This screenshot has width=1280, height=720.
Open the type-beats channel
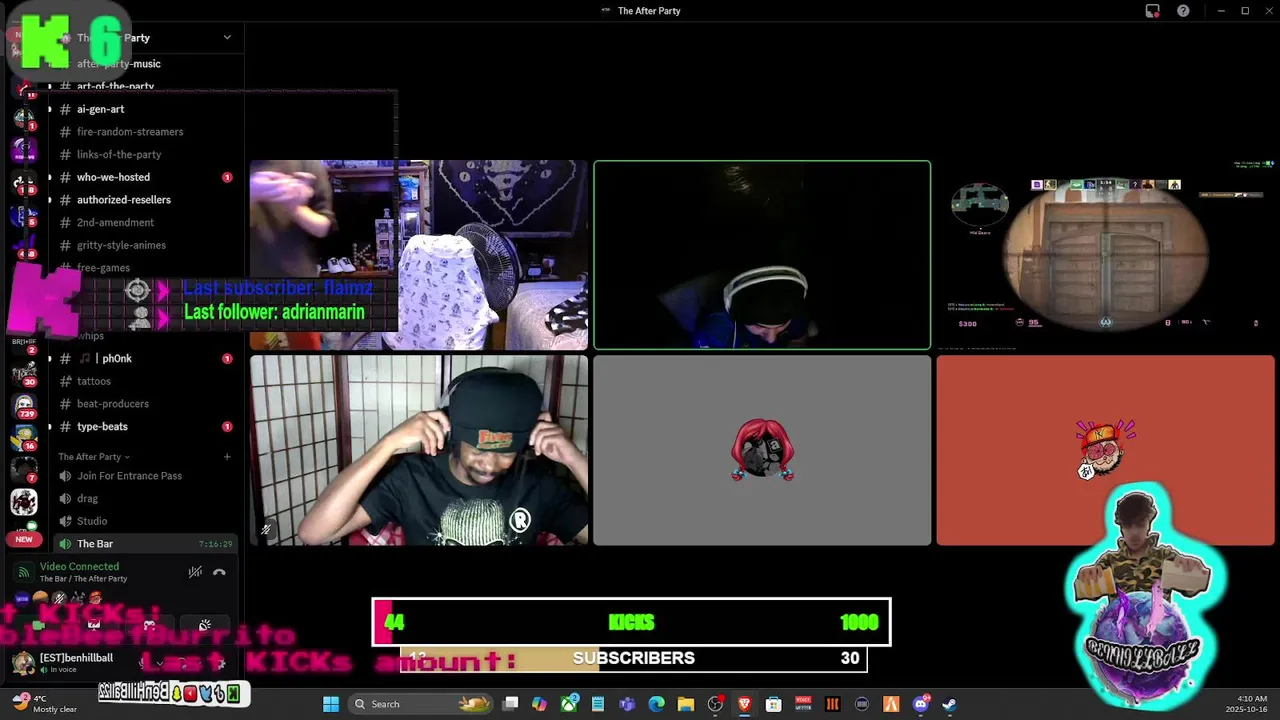point(146,427)
